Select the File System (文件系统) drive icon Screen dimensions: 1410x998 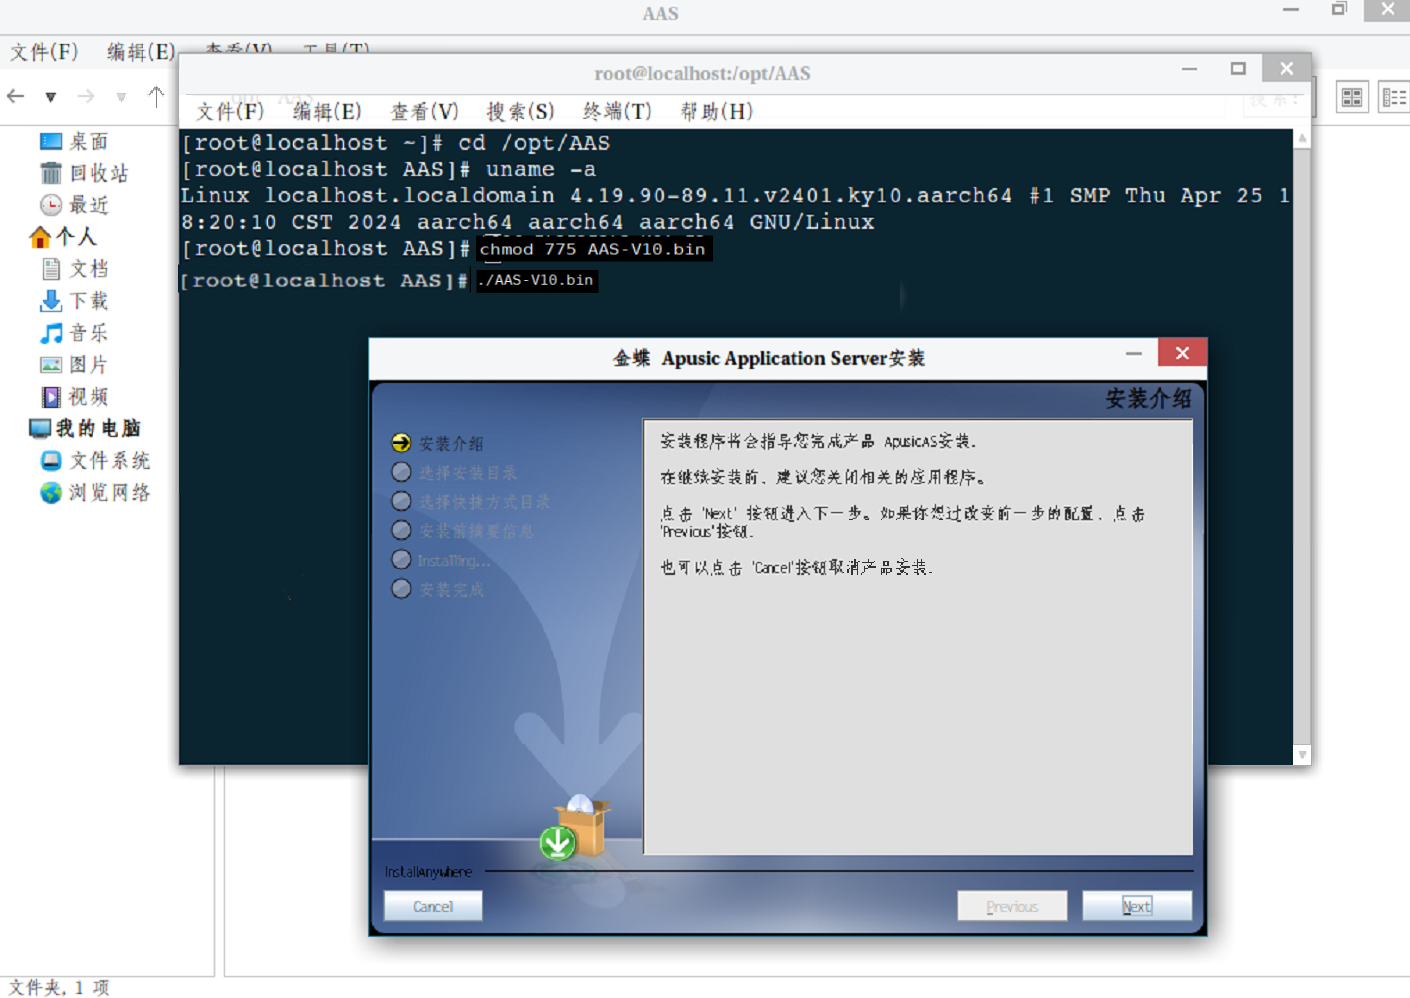(51, 461)
